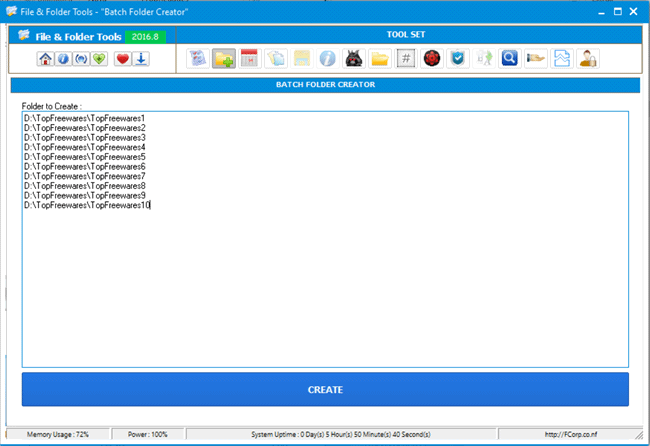Screen dimensions: 650x446
Task: Click the 2016.8 version badge
Action: pos(146,37)
